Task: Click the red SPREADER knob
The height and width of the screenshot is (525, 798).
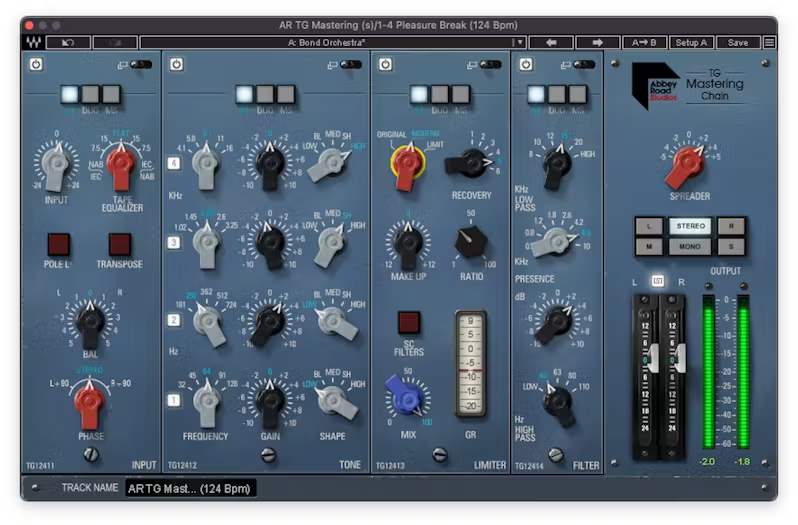Action: (x=687, y=165)
